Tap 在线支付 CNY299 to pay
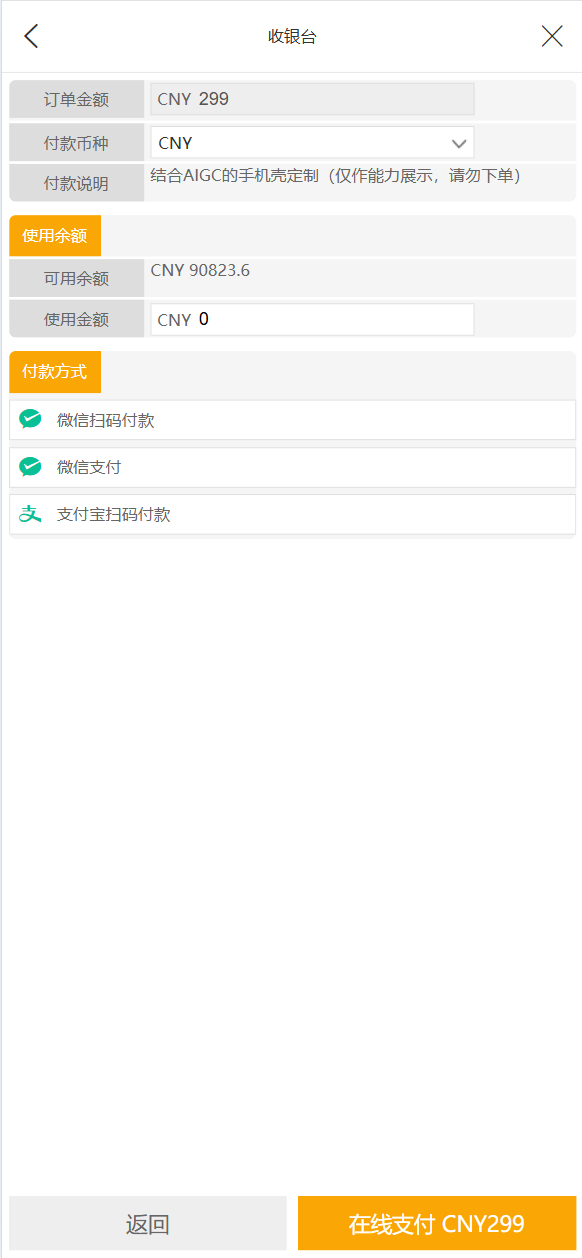Screen dimensions: 582x1258 (437, 1224)
